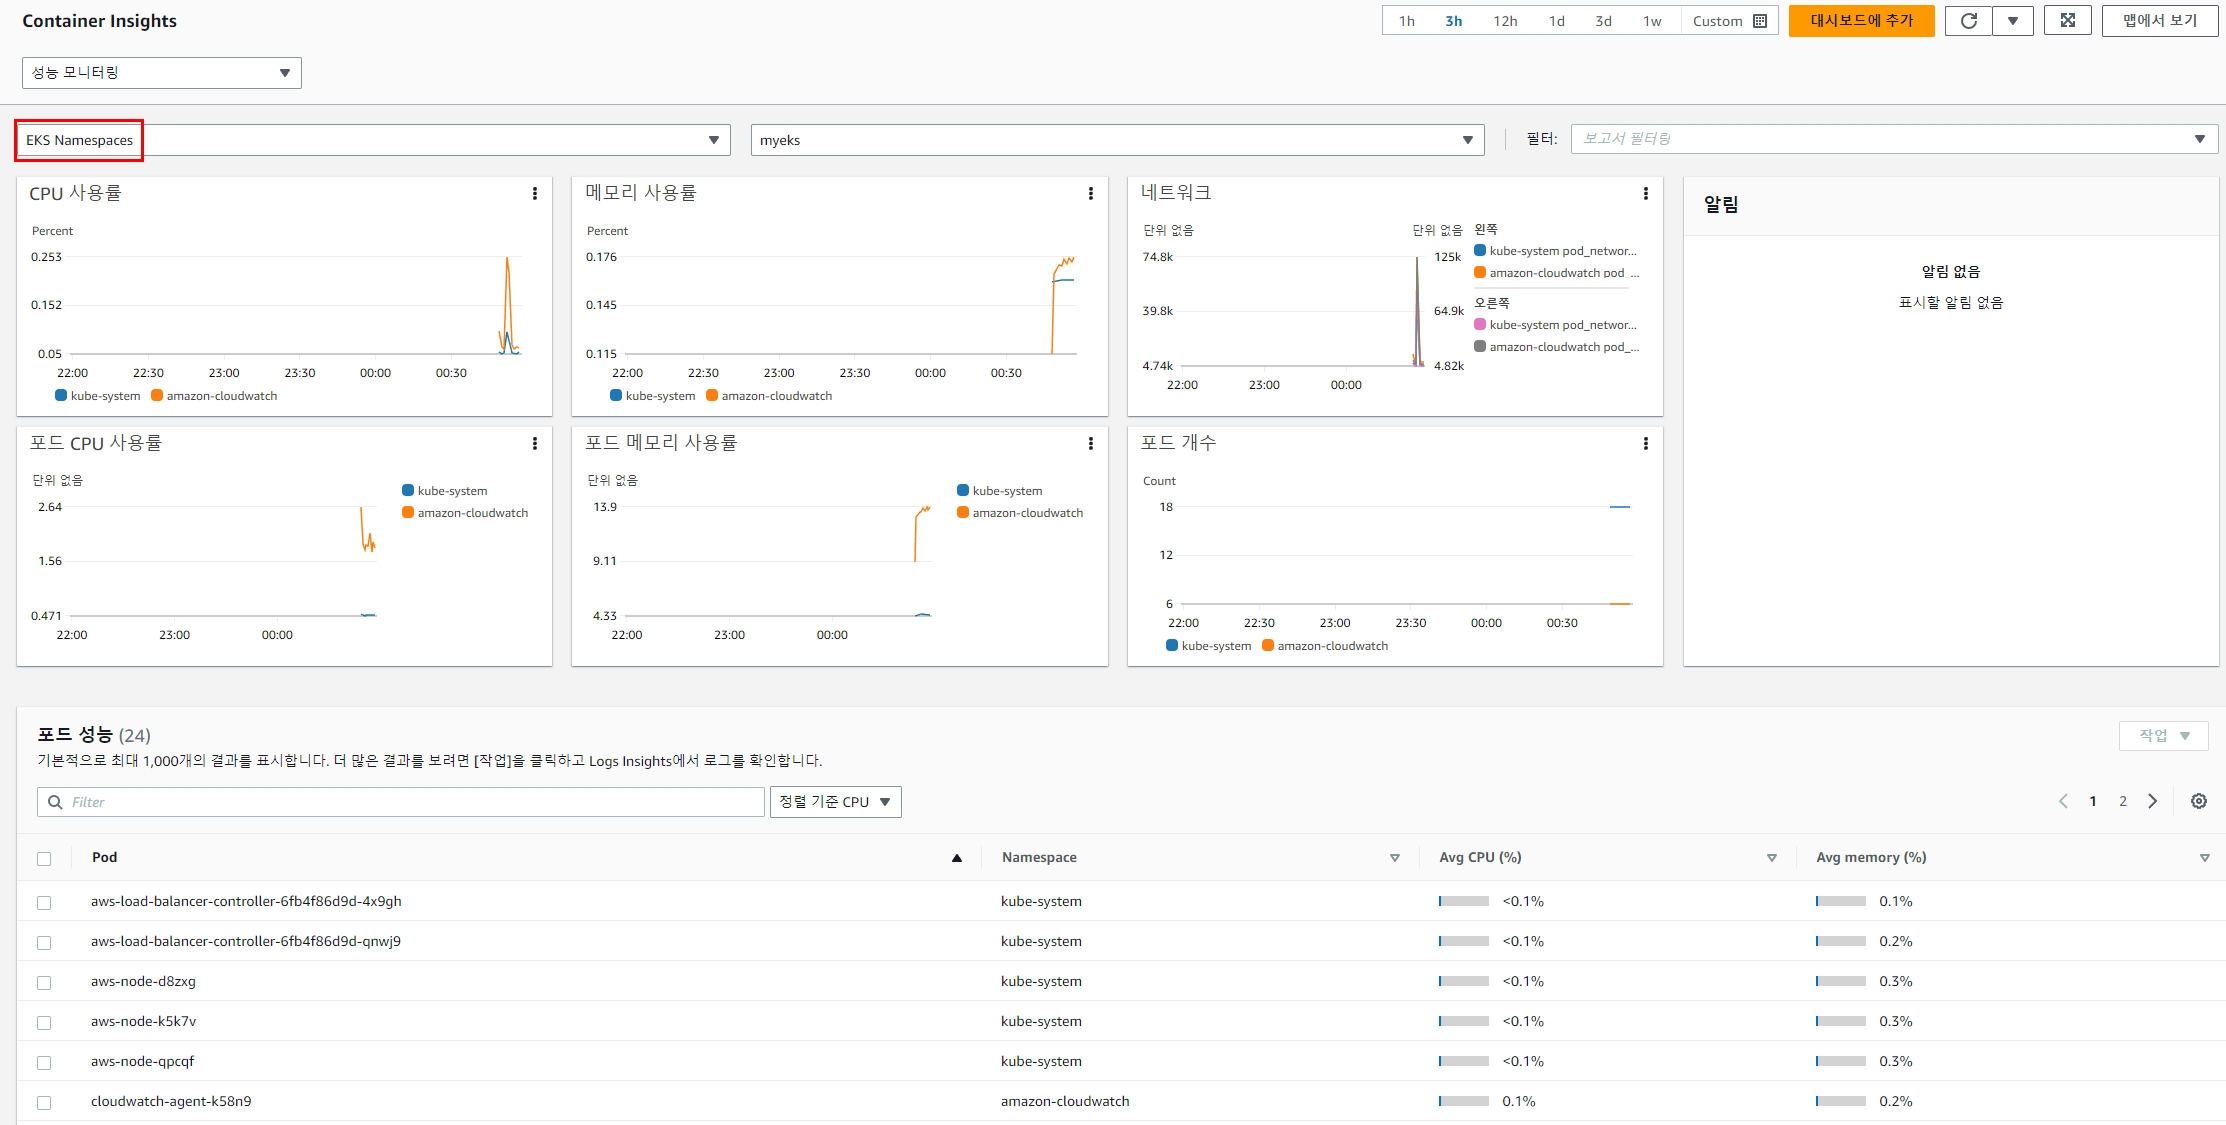Open table preferences gear icon
This screenshot has height=1125, width=2226.
point(2198,801)
